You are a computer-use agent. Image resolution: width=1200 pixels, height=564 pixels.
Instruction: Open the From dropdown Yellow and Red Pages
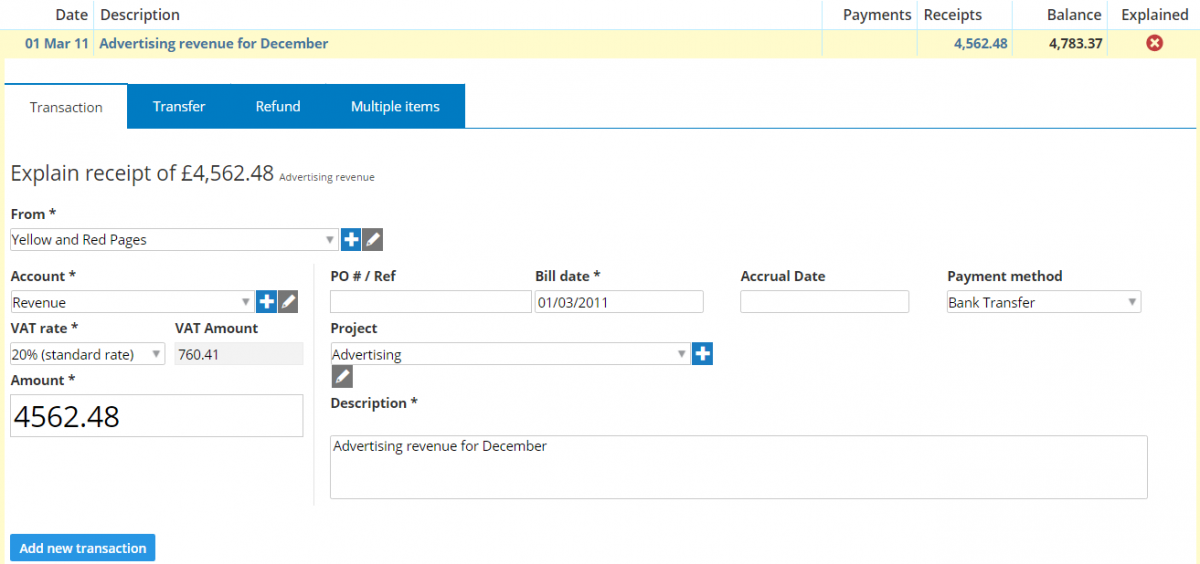tap(174, 239)
